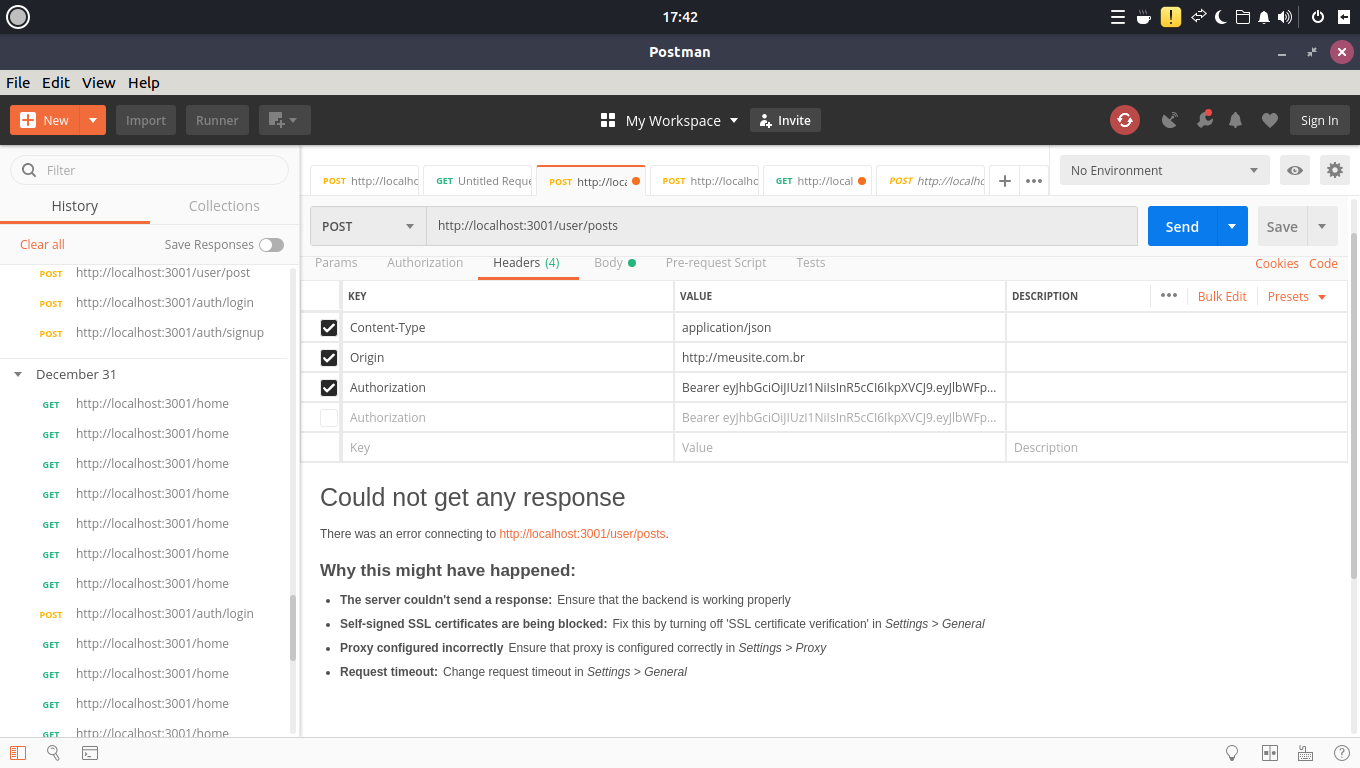Viewport: 1360px width, 768px height.
Task: Open the Cookies link
Action: tap(1277, 263)
